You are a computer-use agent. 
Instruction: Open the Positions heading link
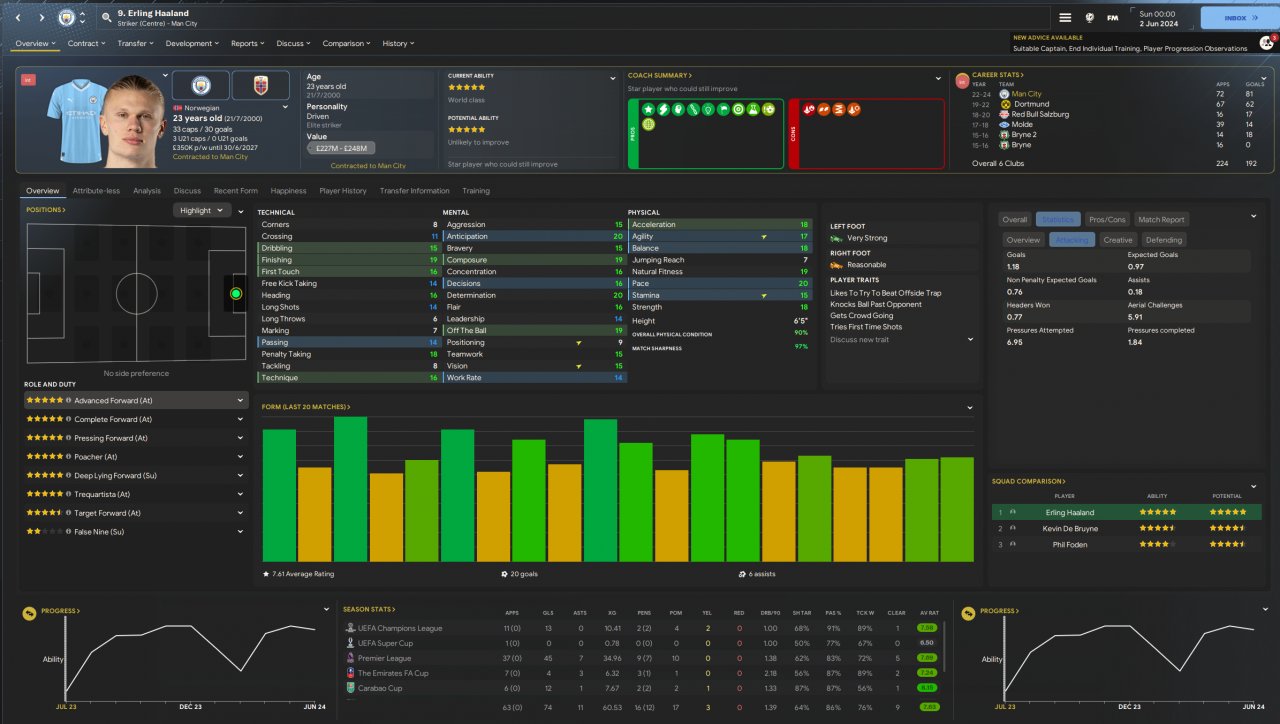46,210
